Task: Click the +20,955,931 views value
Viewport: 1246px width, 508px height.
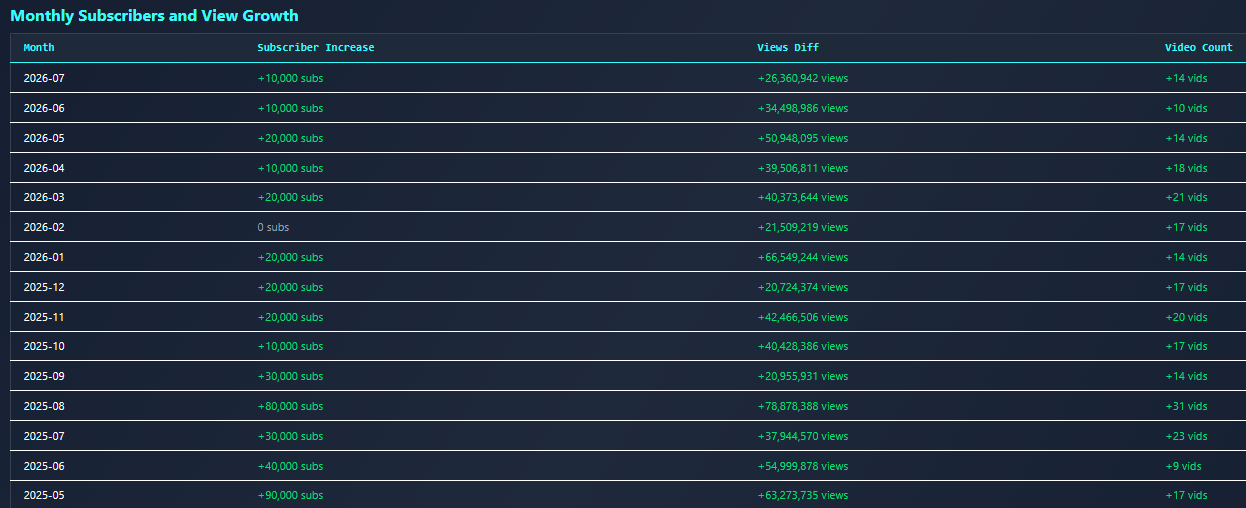Action: (803, 376)
